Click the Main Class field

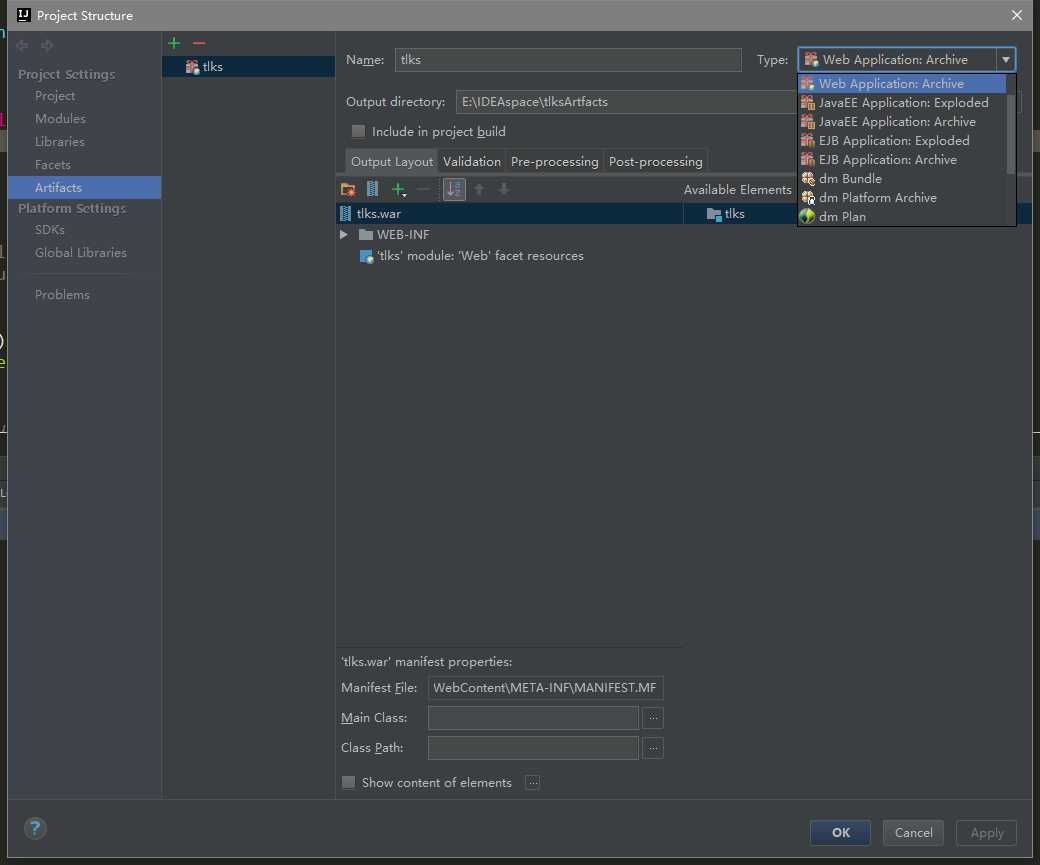point(533,718)
